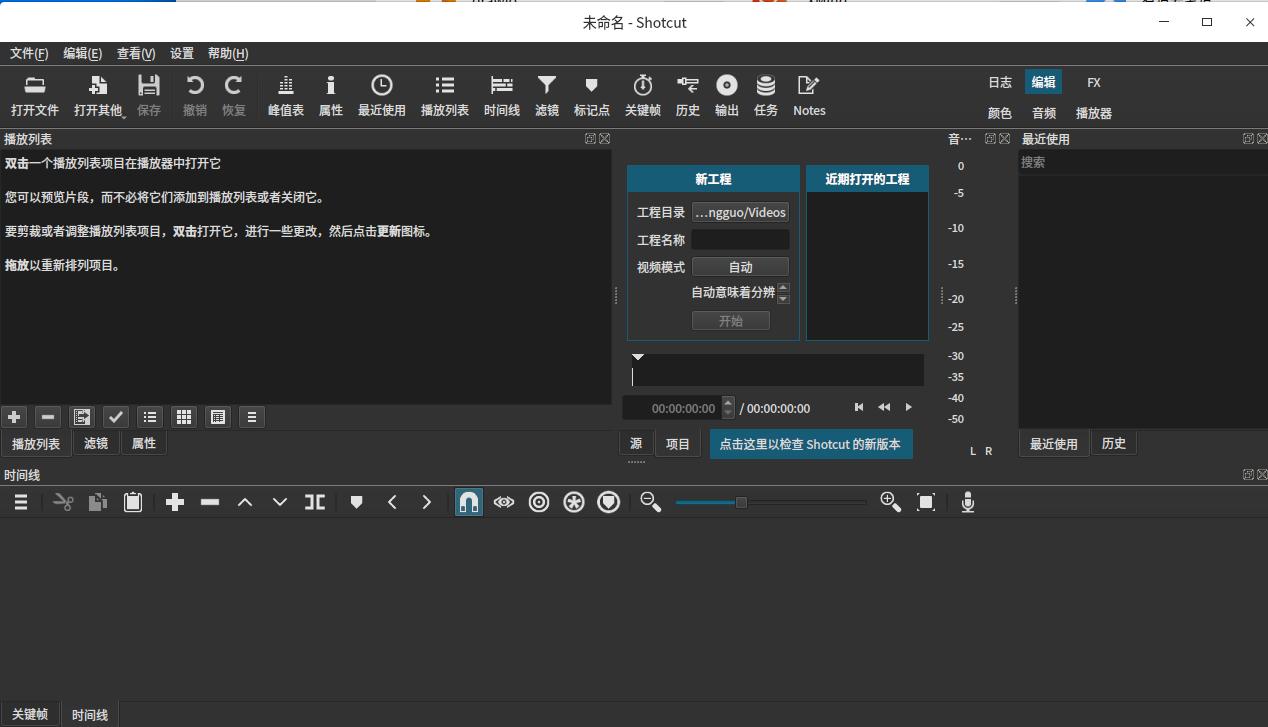Click the 点击这里以检查 Shotcut 的新版本 button
Image resolution: width=1268 pixels, height=727 pixels.
(x=811, y=443)
